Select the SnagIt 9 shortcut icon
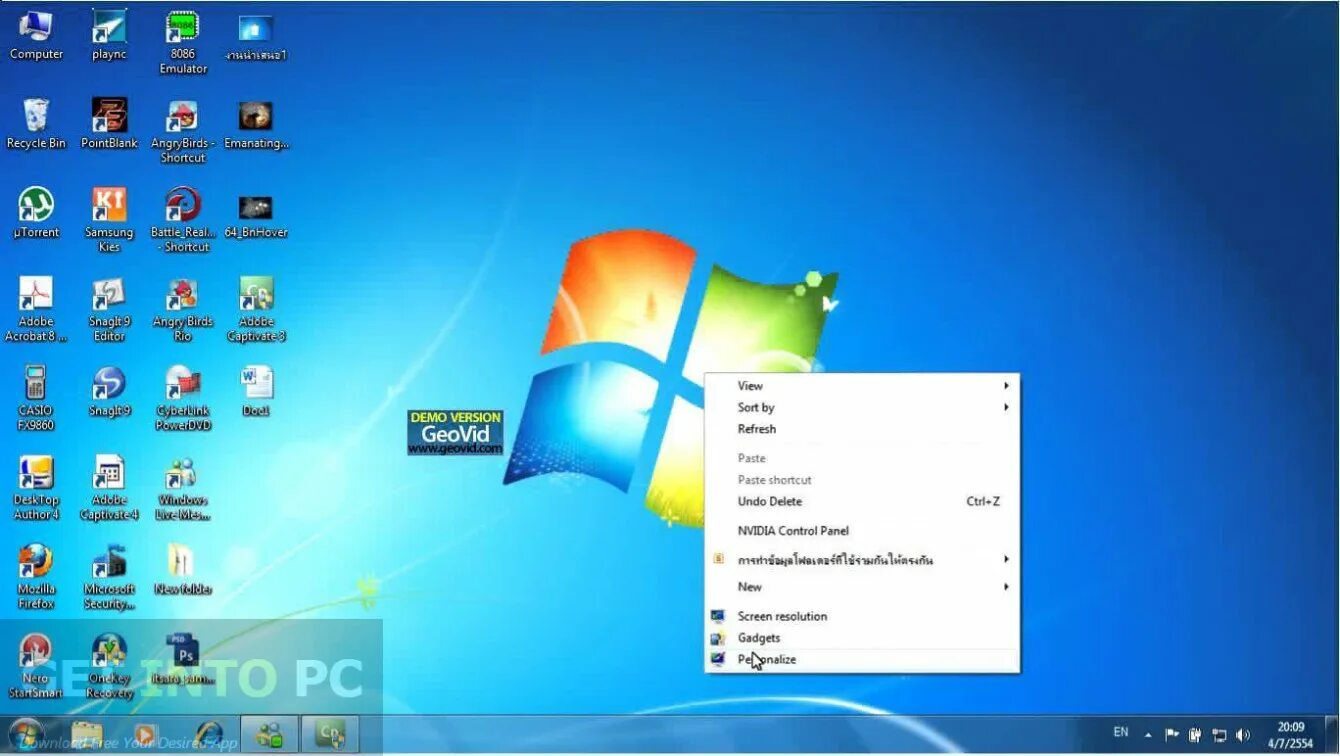 [x=109, y=391]
